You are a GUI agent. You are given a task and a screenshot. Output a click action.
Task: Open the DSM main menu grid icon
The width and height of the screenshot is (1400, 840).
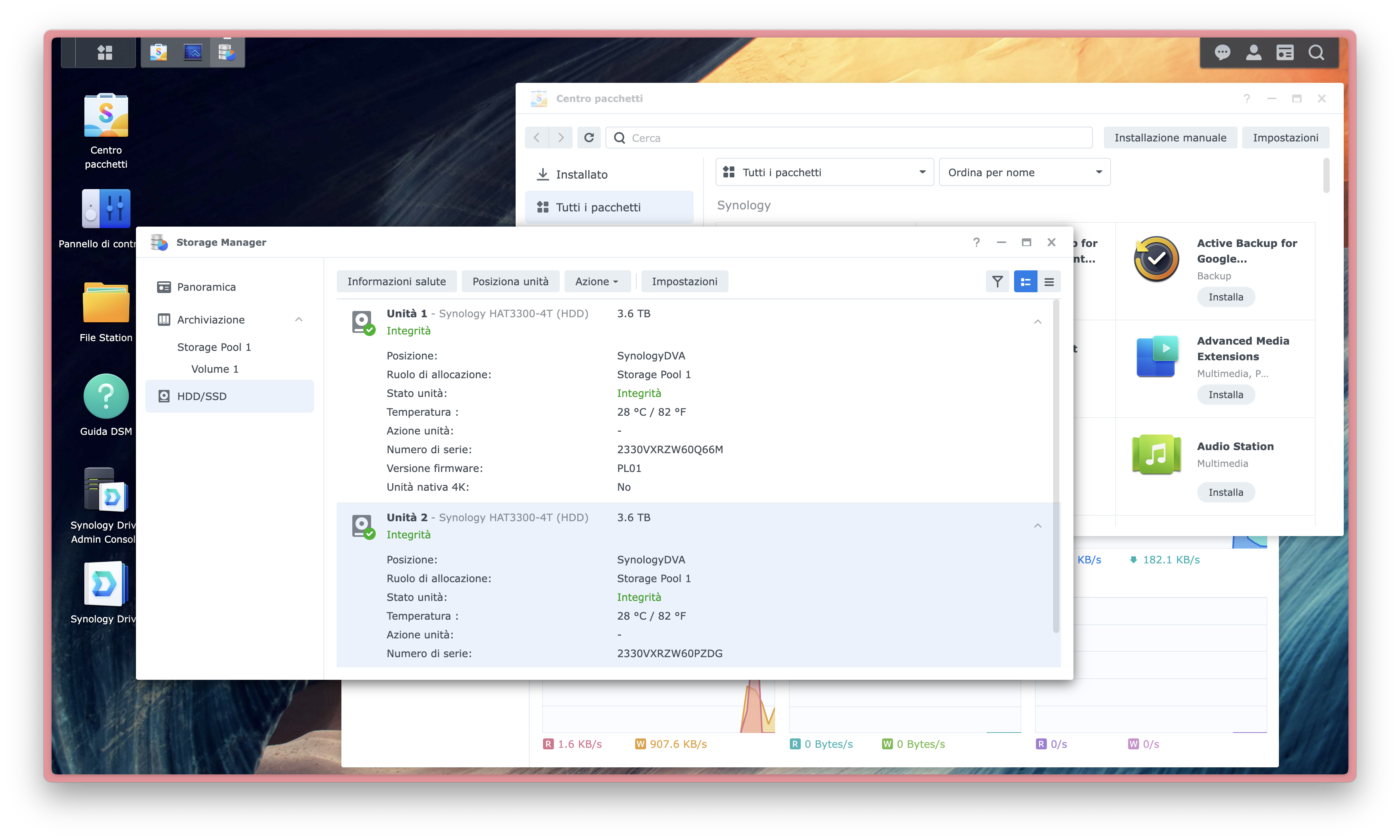point(105,53)
